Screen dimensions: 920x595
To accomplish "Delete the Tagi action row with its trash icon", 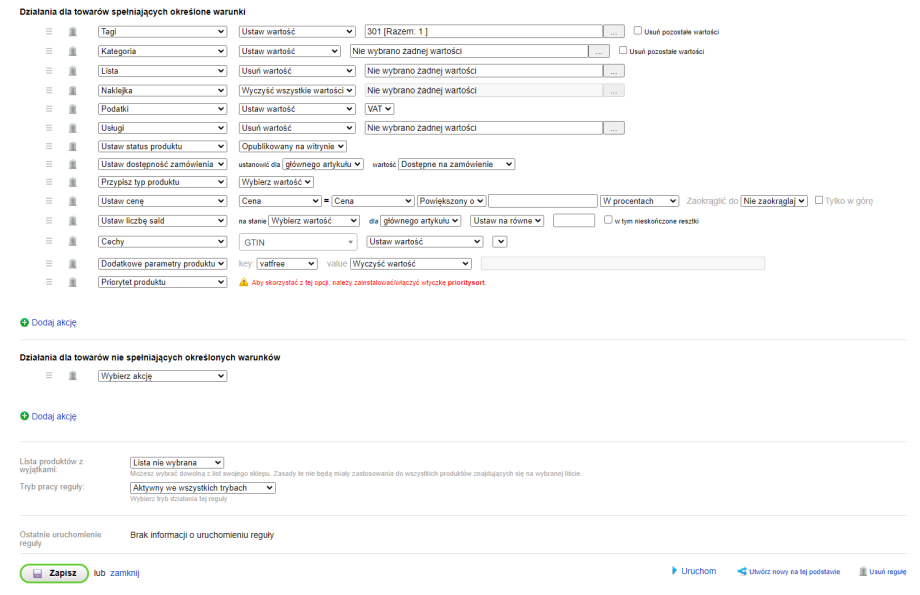I will [72, 32].
